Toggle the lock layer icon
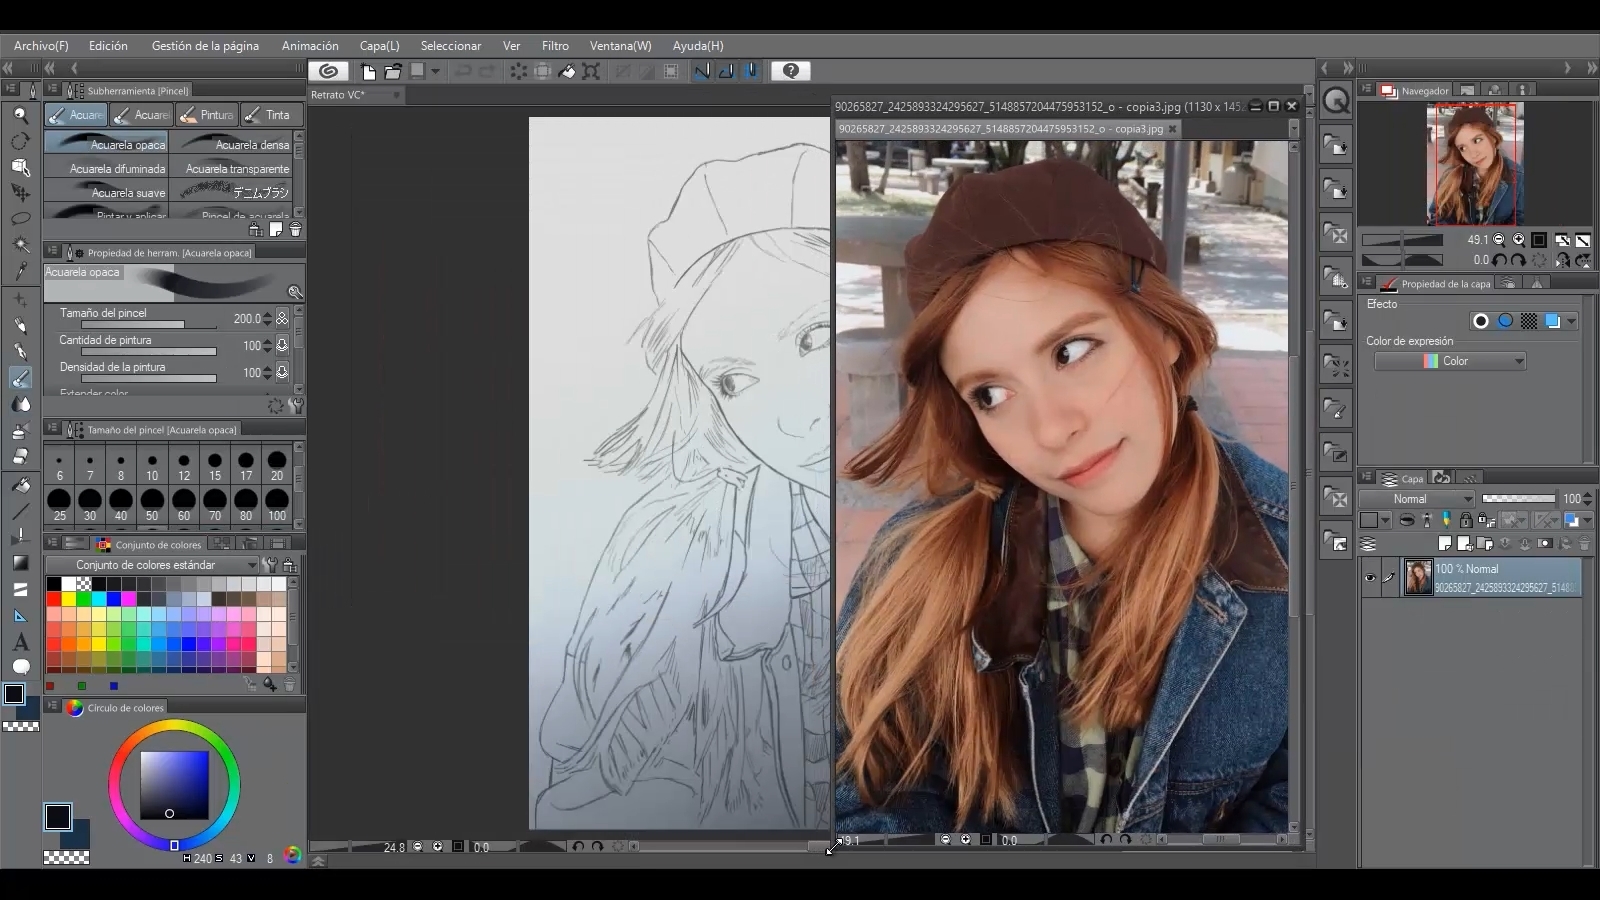The height and width of the screenshot is (900, 1600). [x=1465, y=520]
